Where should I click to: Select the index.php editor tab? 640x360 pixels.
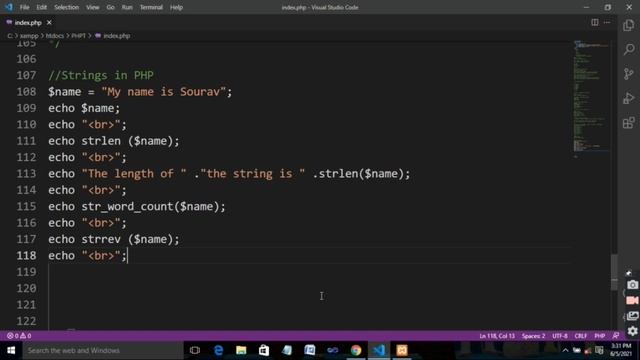coord(28,22)
